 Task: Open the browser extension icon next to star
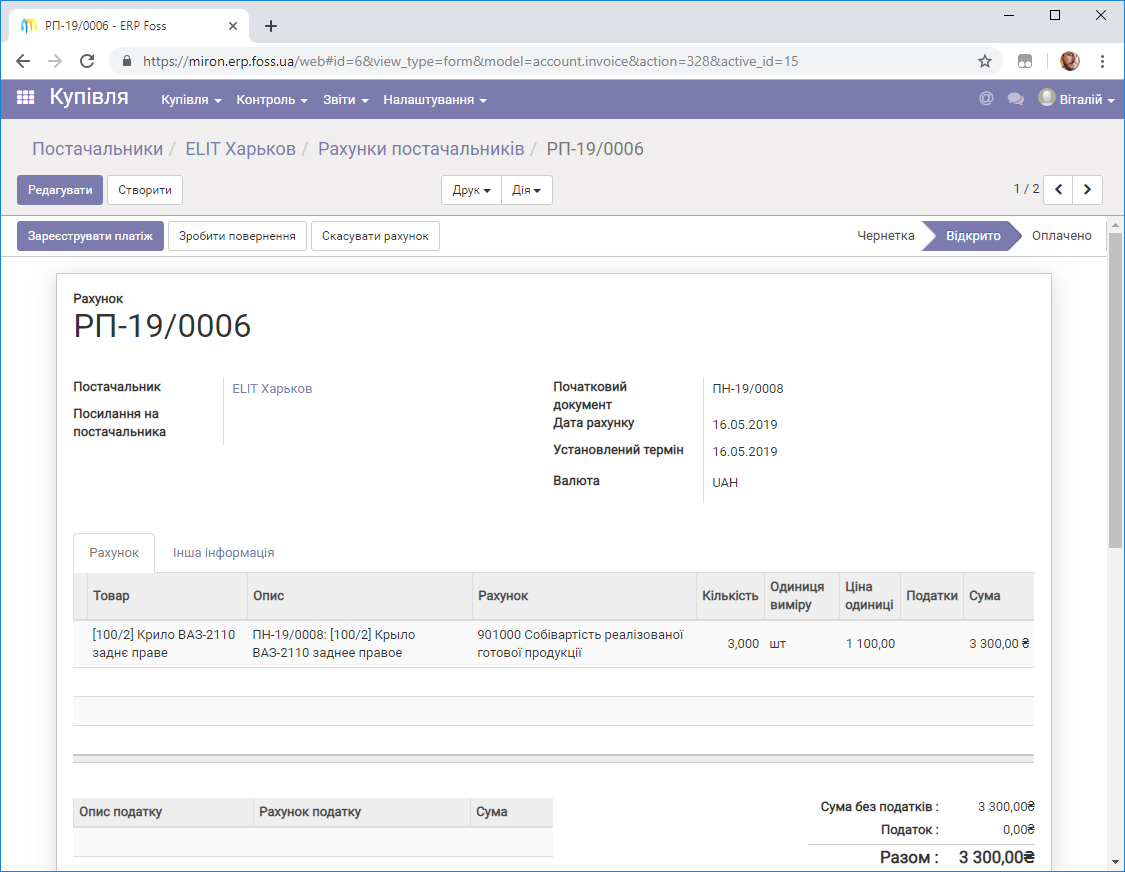(x=1025, y=61)
